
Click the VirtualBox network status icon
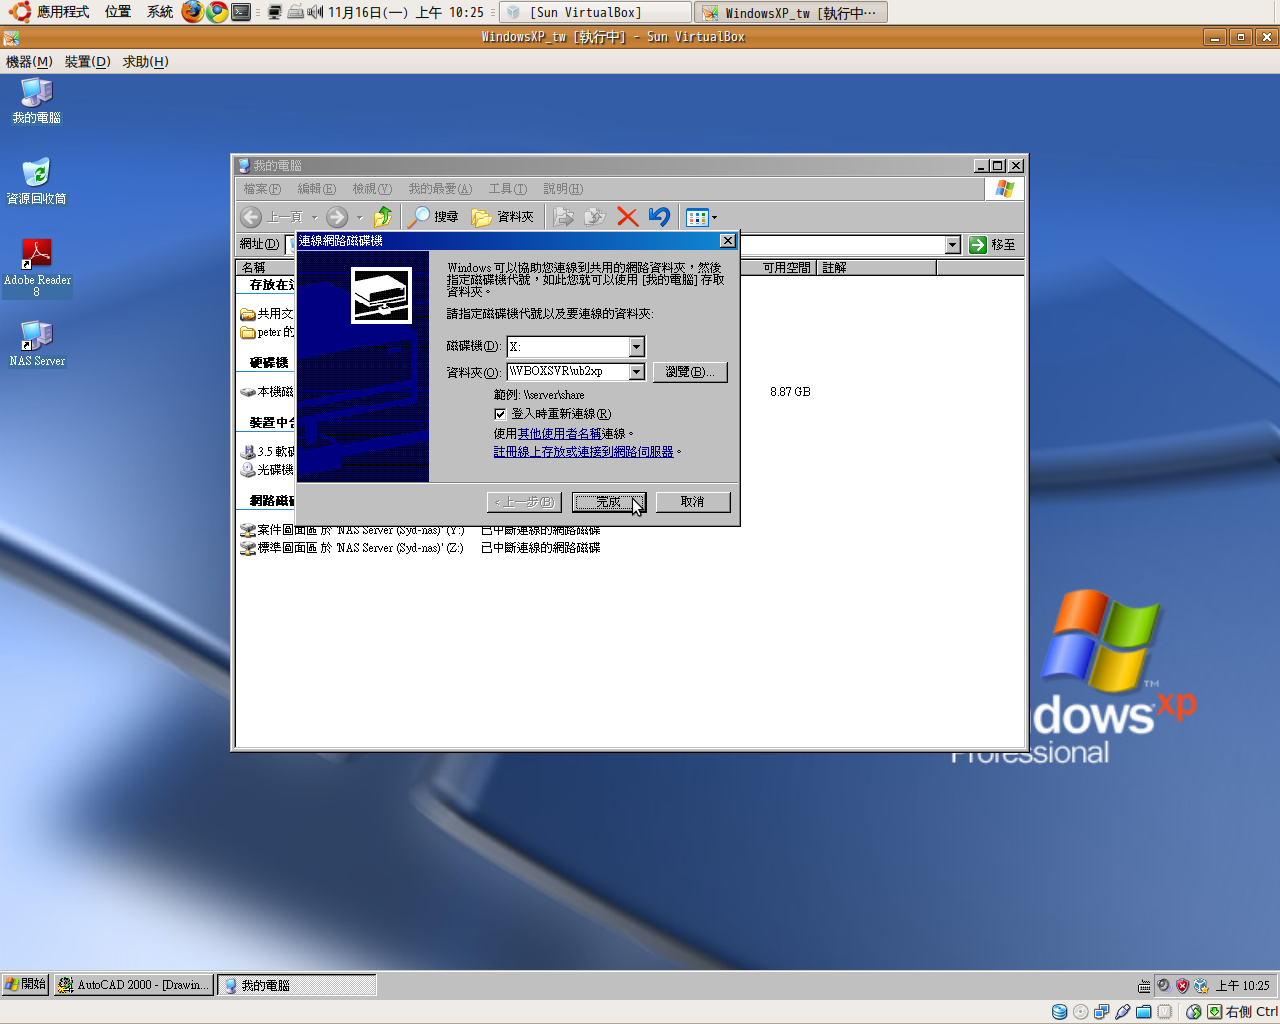1101,1012
